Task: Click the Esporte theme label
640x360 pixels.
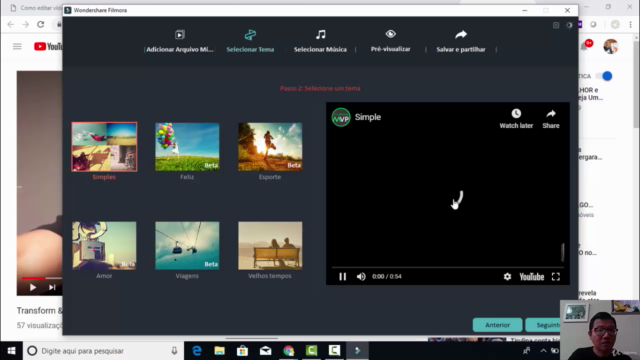Action: [x=270, y=177]
